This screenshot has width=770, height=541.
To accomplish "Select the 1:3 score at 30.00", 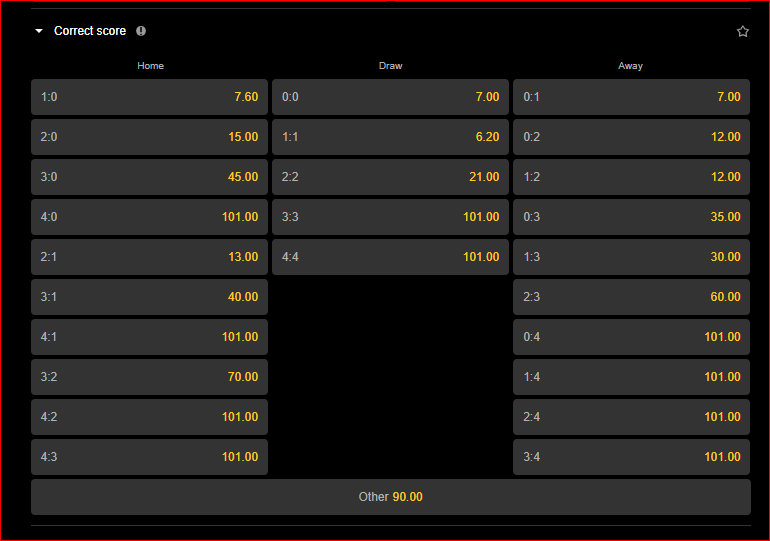I will pos(631,257).
